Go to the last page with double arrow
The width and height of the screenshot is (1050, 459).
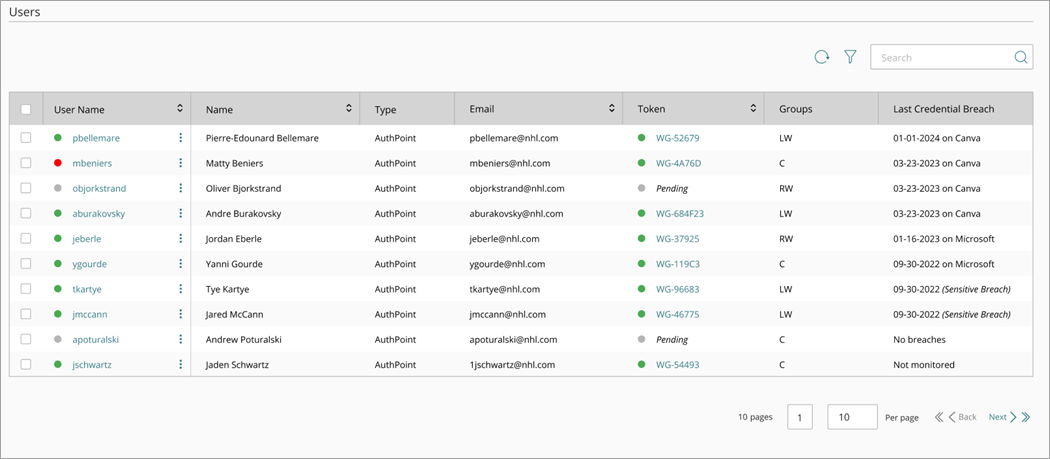1026,417
